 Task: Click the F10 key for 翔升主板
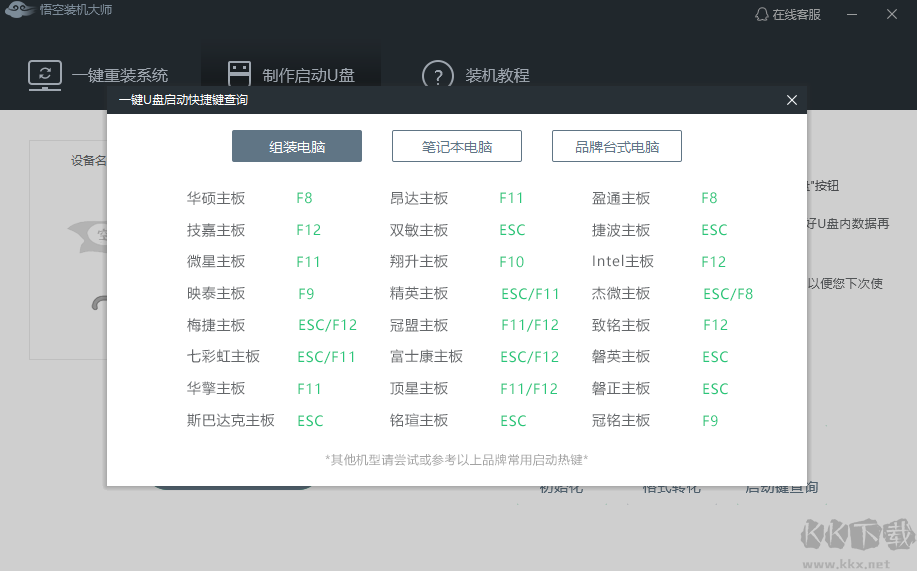(x=512, y=262)
